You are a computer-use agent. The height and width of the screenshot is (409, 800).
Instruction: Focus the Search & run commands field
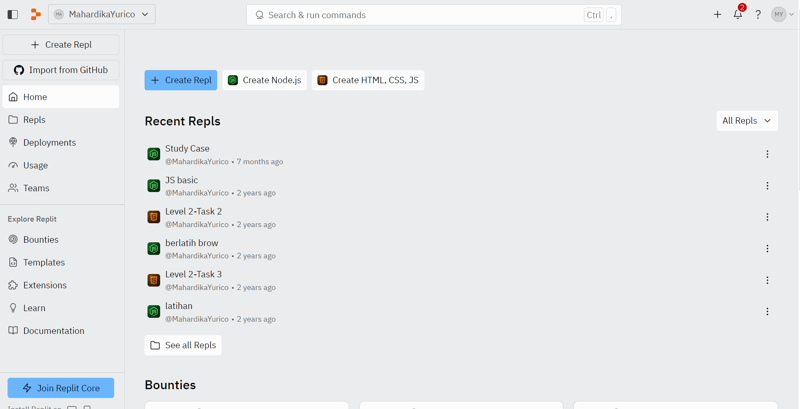(x=434, y=15)
